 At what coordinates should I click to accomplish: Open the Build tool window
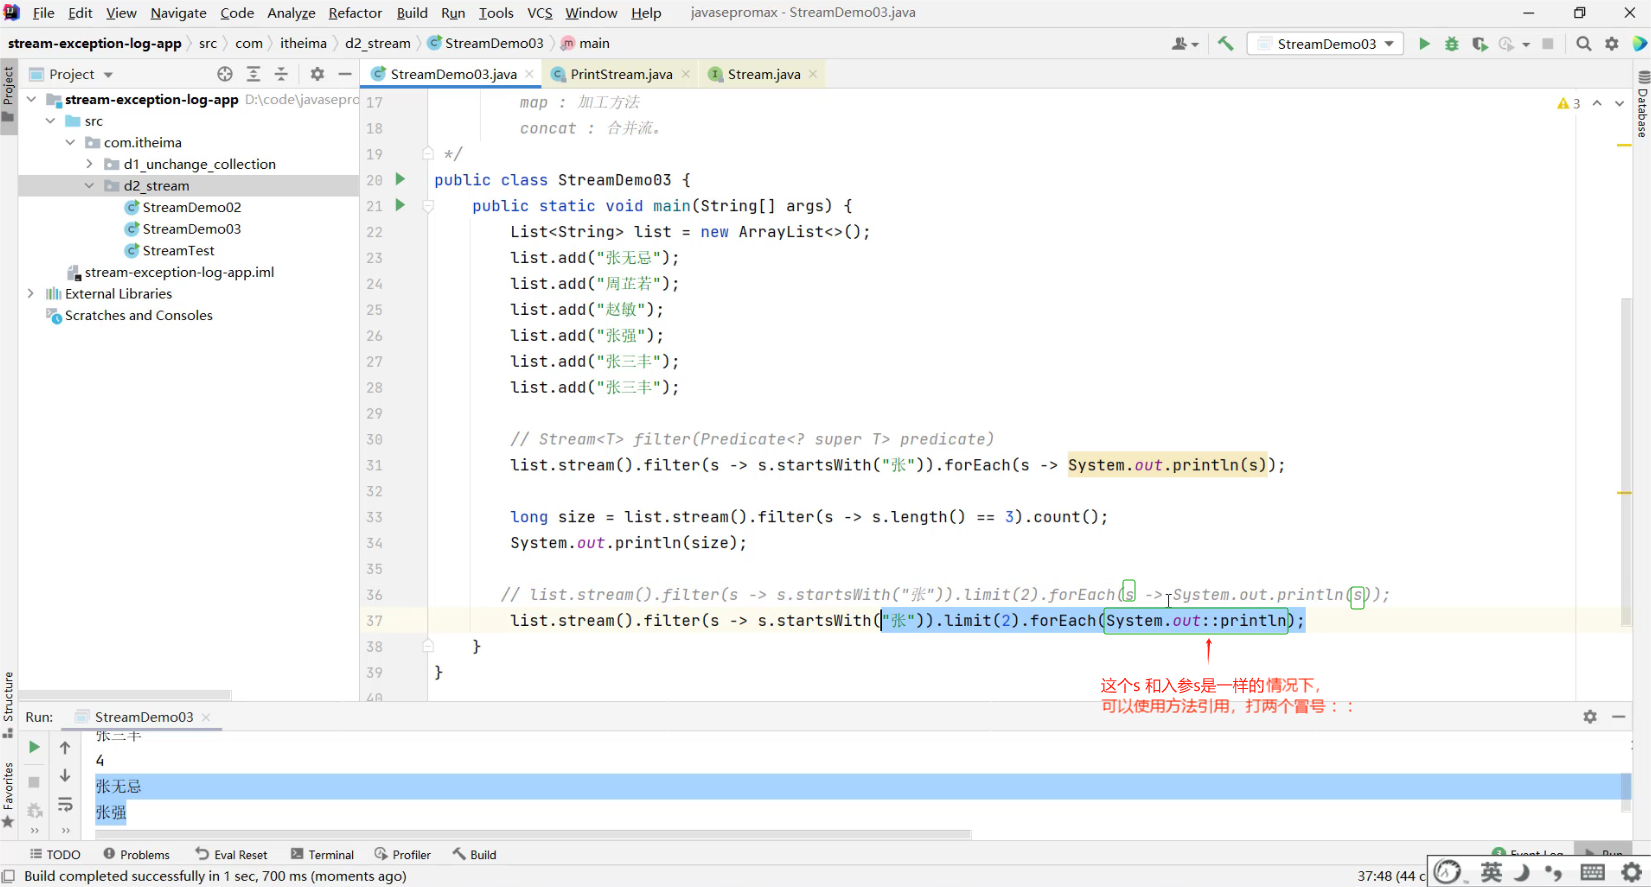474,854
